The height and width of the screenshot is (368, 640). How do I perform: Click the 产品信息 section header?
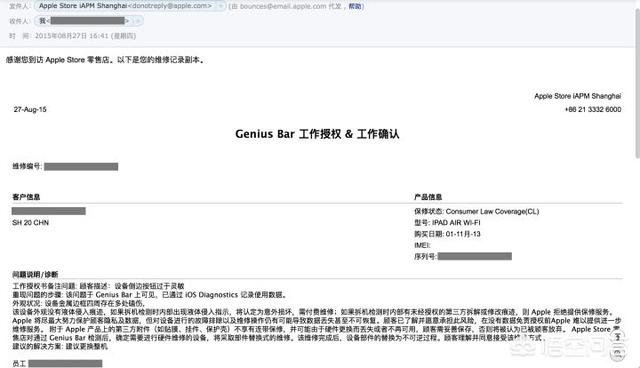point(428,197)
